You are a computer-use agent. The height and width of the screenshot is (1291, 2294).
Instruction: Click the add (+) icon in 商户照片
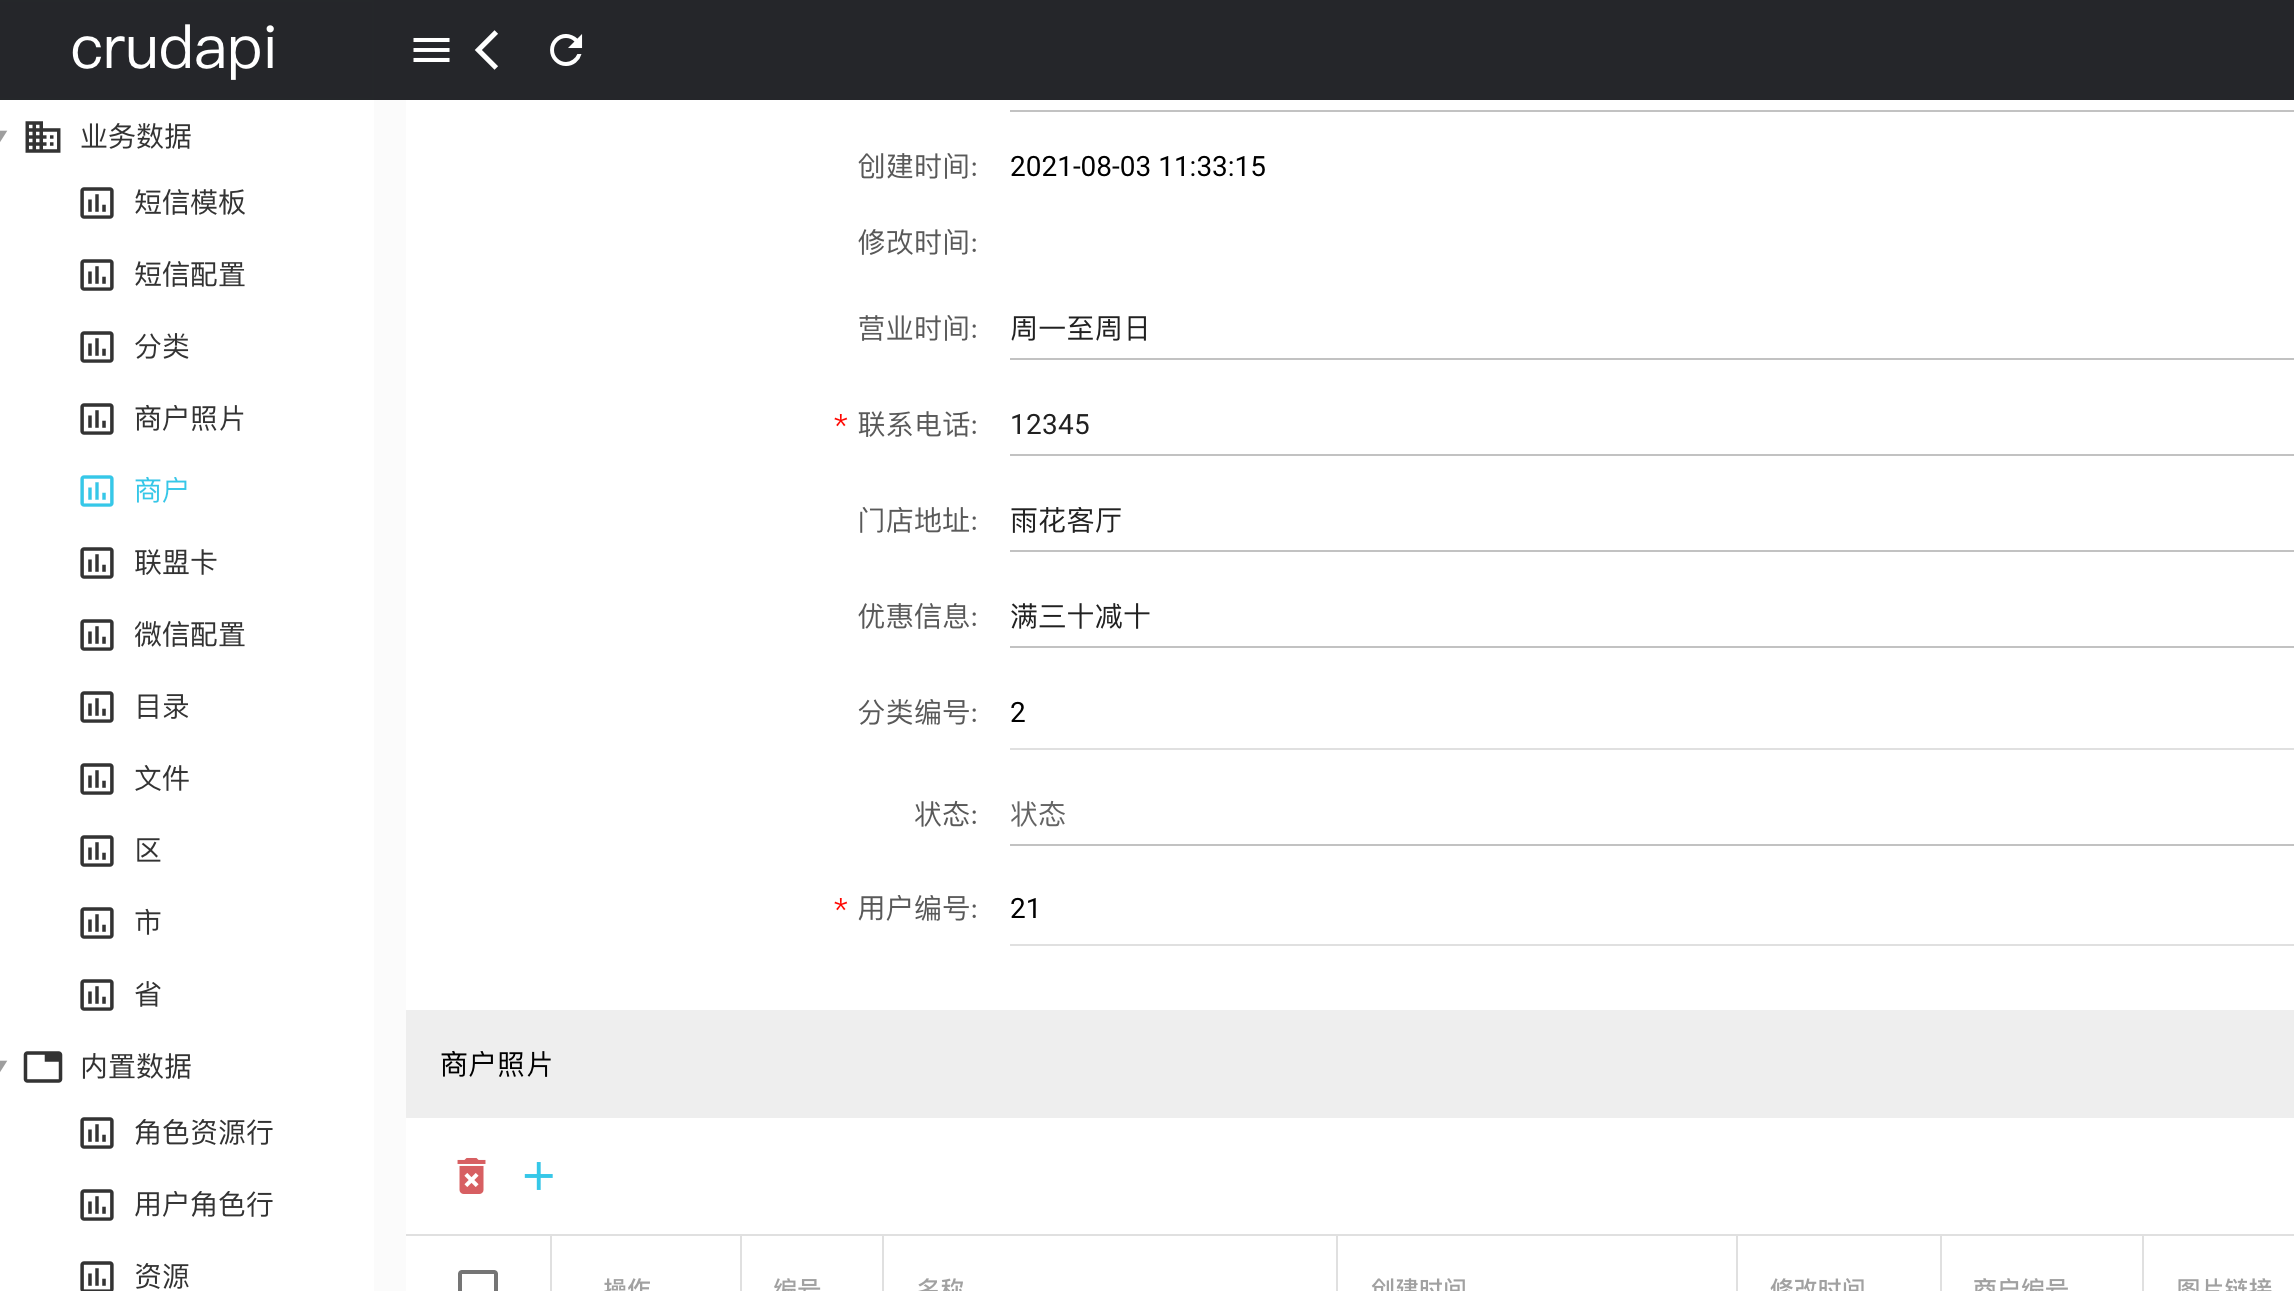(539, 1176)
